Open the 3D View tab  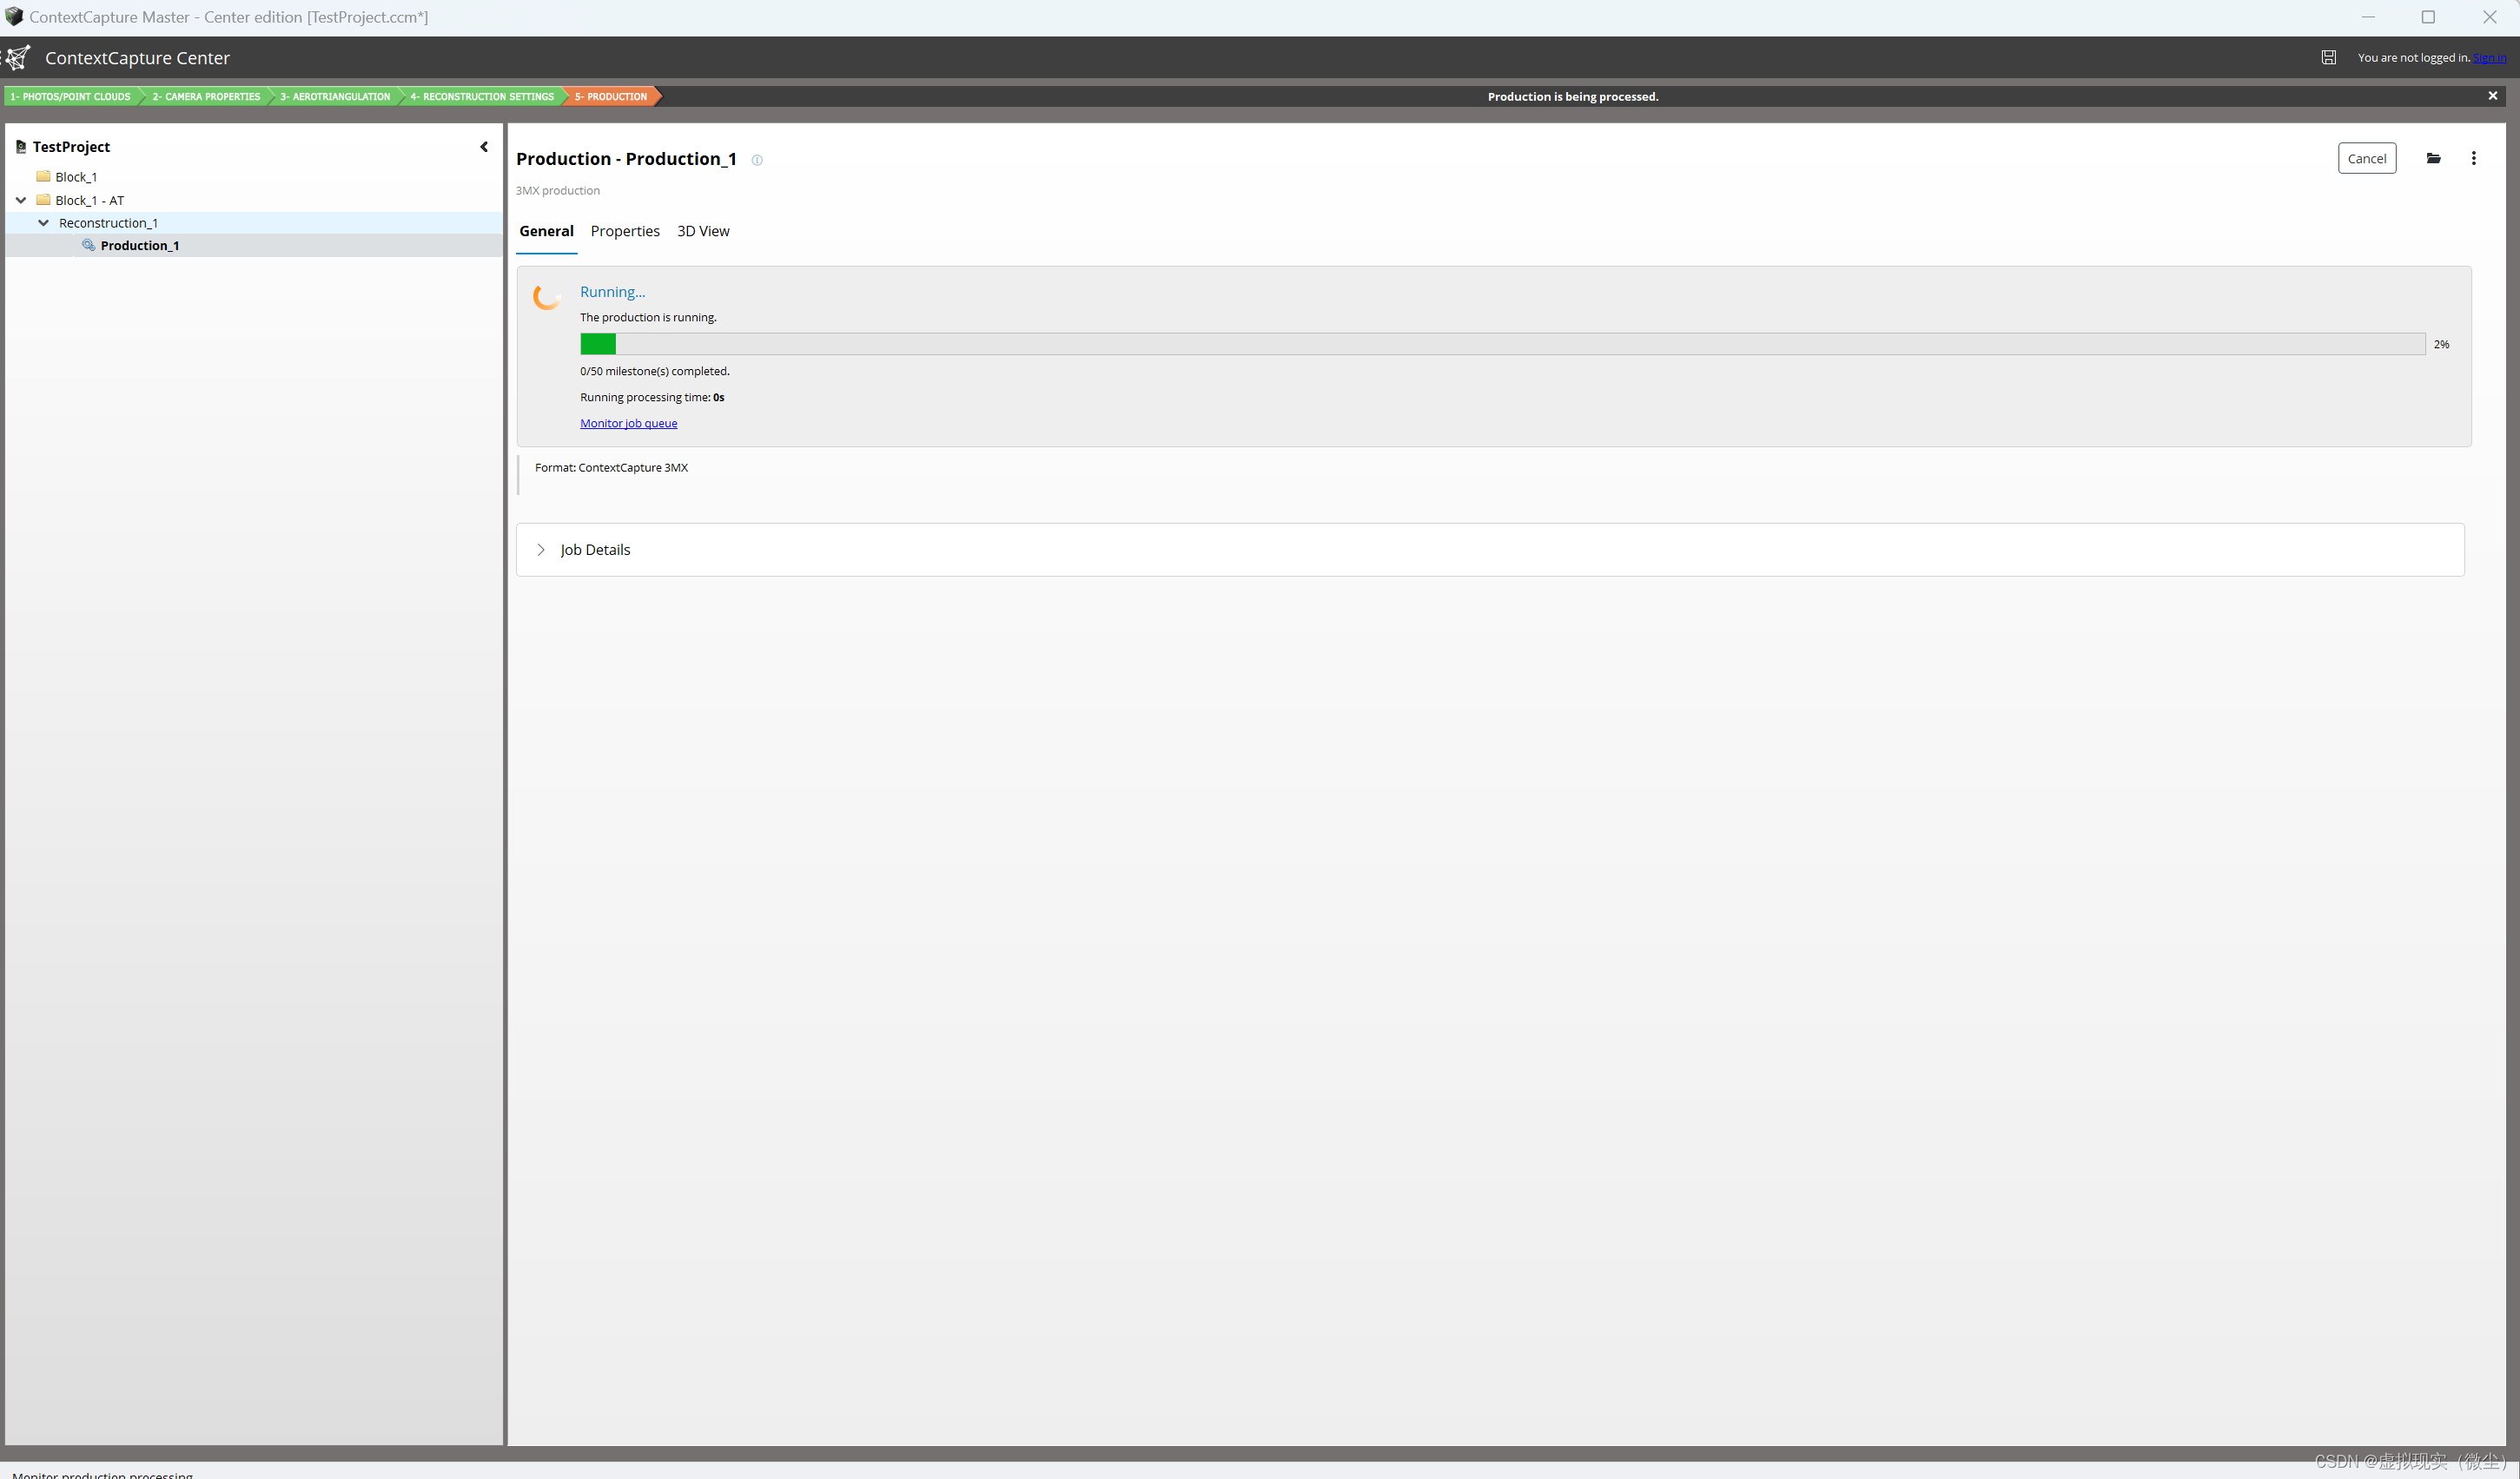point(703,231)
